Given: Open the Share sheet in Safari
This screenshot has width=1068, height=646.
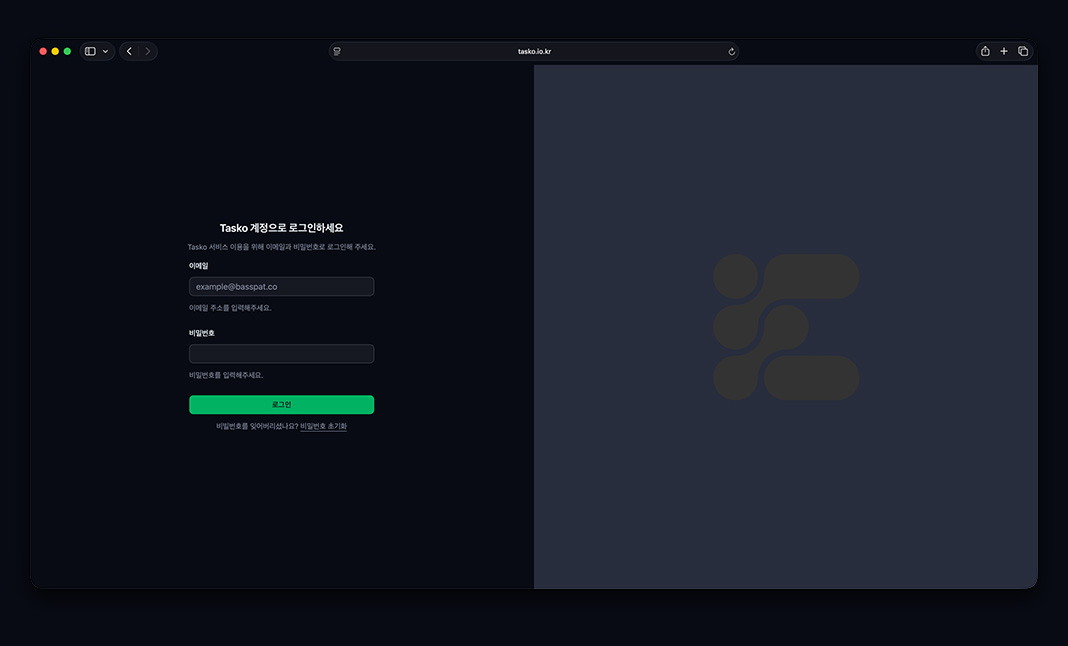Looking at the screenshot, I should coord(984,51).
